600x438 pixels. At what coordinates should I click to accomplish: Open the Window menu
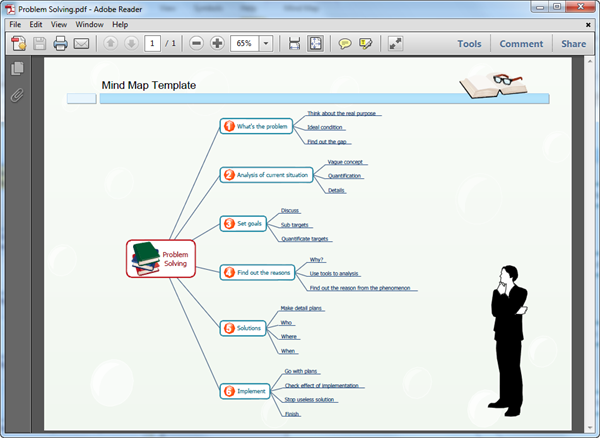coord(89,24)
